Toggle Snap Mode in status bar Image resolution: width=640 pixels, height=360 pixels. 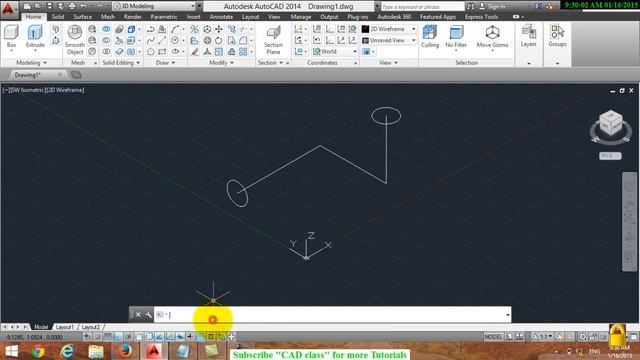coord(98,337)
